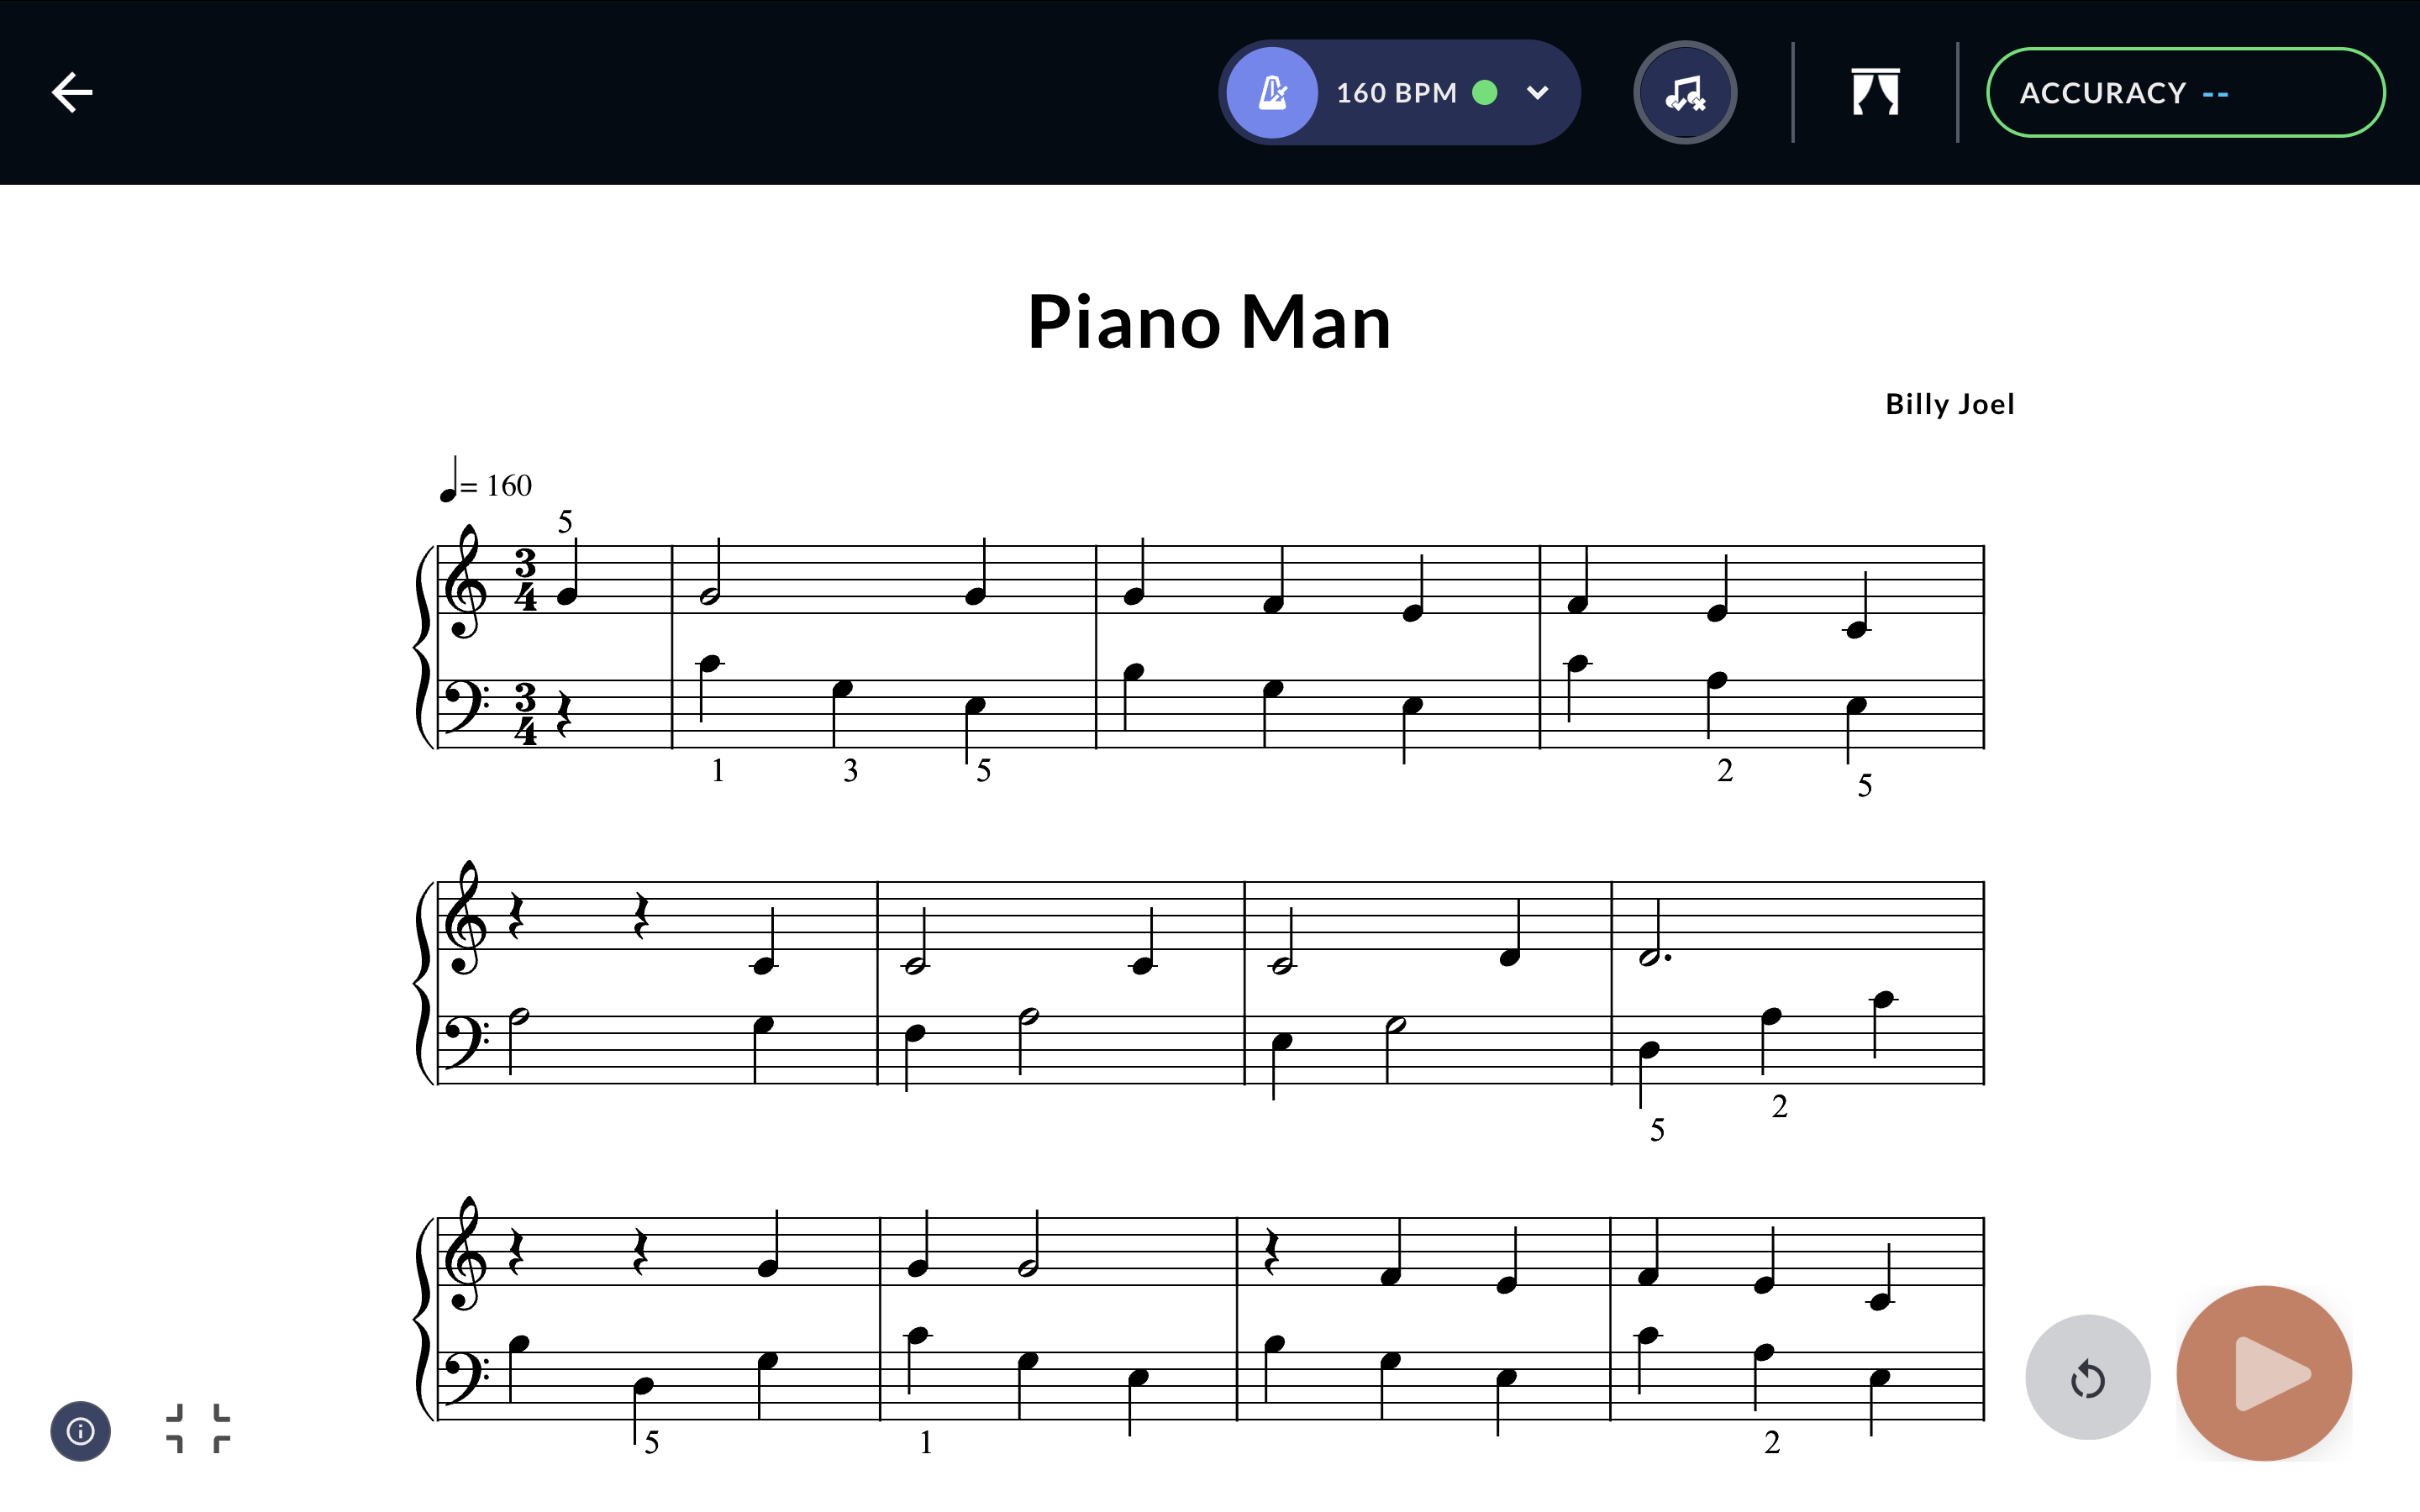This screenshot has width=2420, height=1512.
Task: Click the 3/4 time signature on the treble staff
Action: pos(526,580)
